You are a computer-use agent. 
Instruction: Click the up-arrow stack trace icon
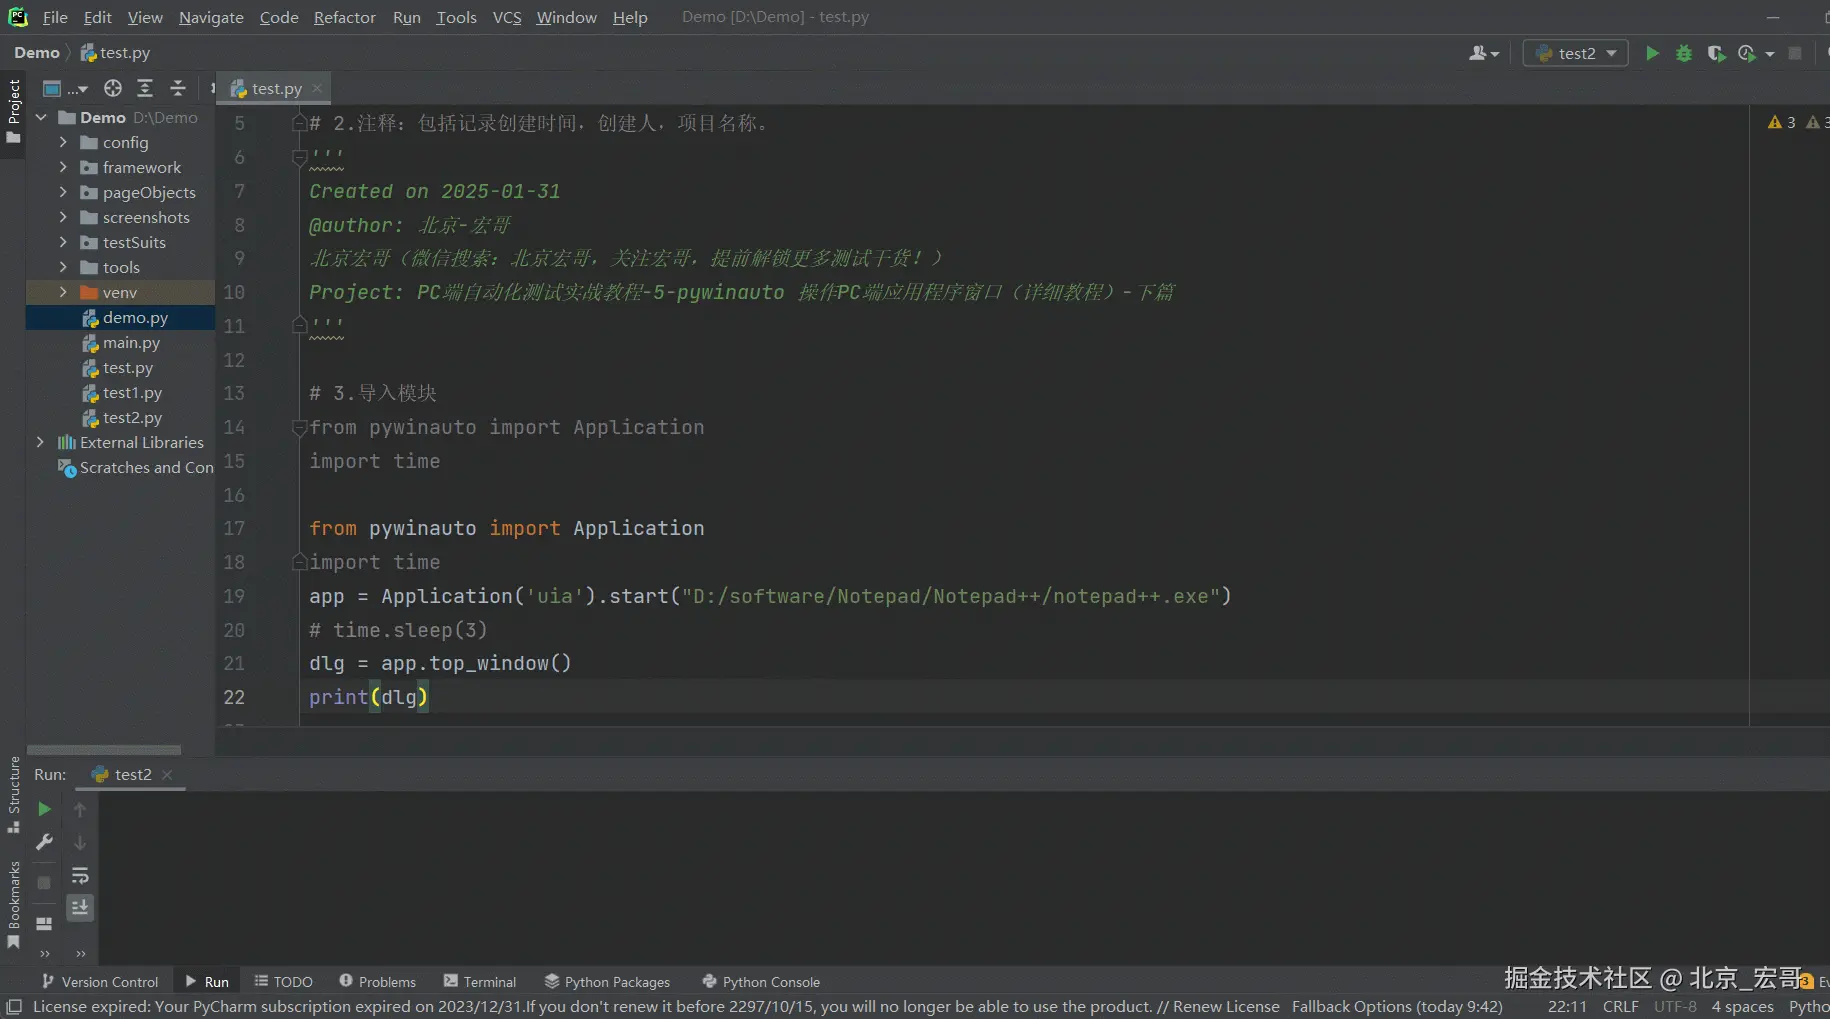click(80, 809)
